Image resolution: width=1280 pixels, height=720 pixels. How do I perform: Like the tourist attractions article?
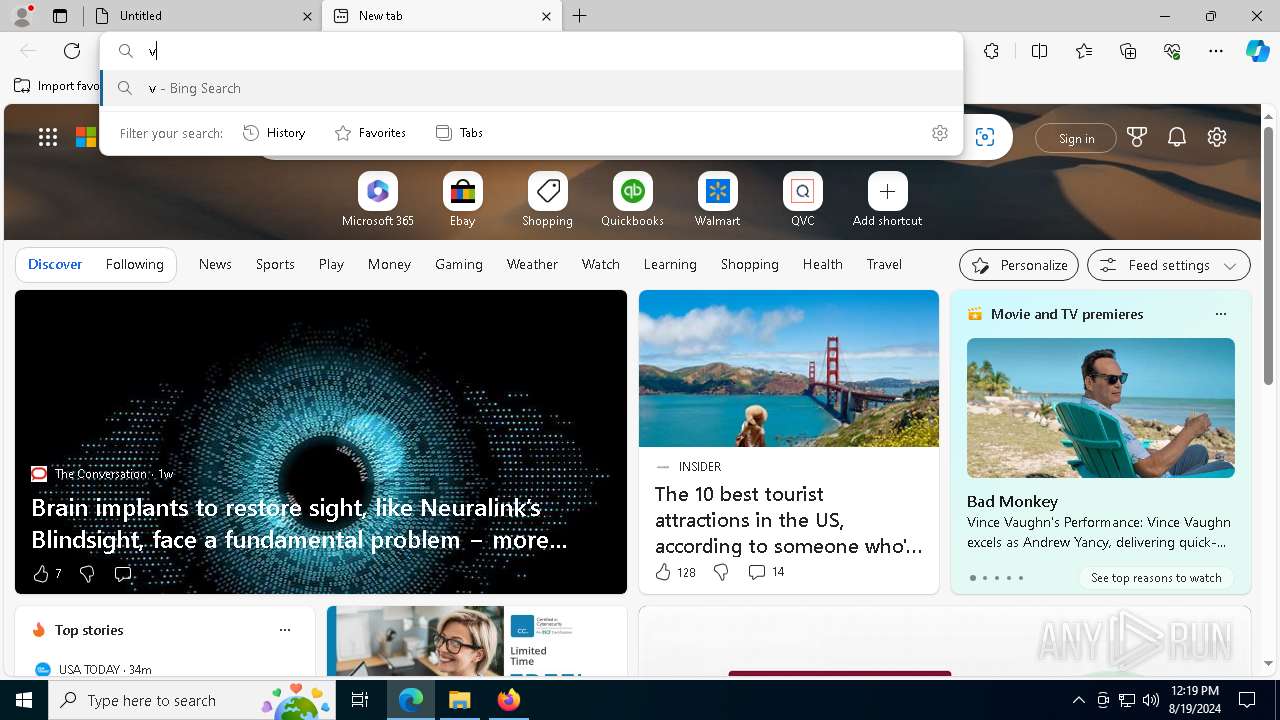click(x=663, y=572)
